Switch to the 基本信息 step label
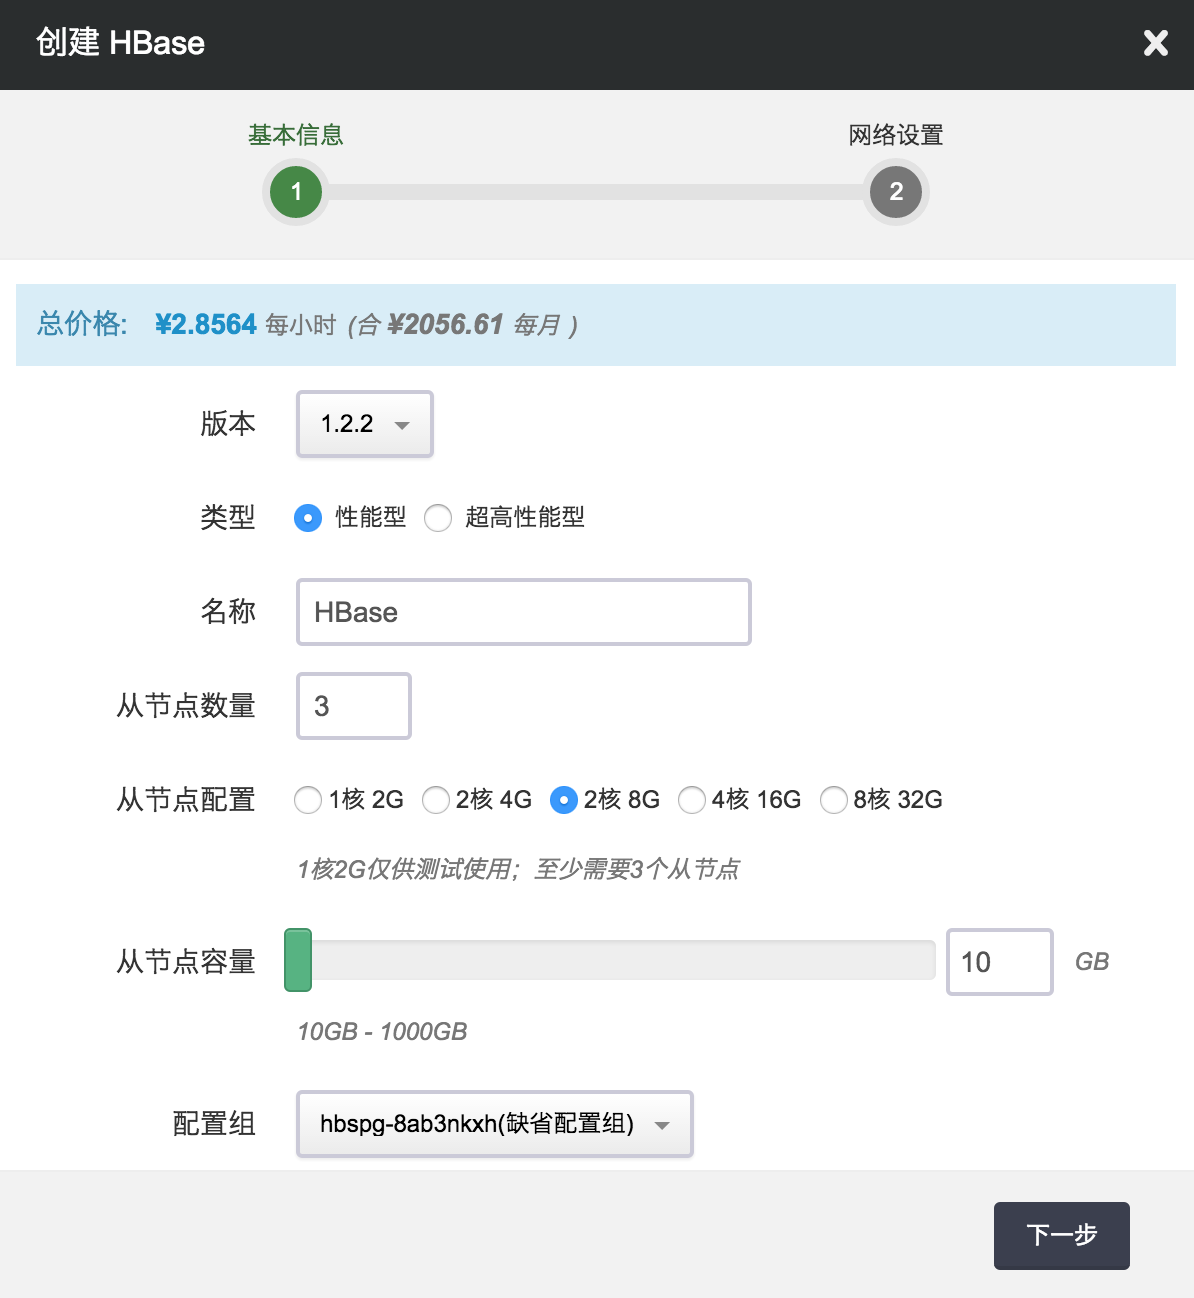The image size is (1194, 1298). [296, 135]
